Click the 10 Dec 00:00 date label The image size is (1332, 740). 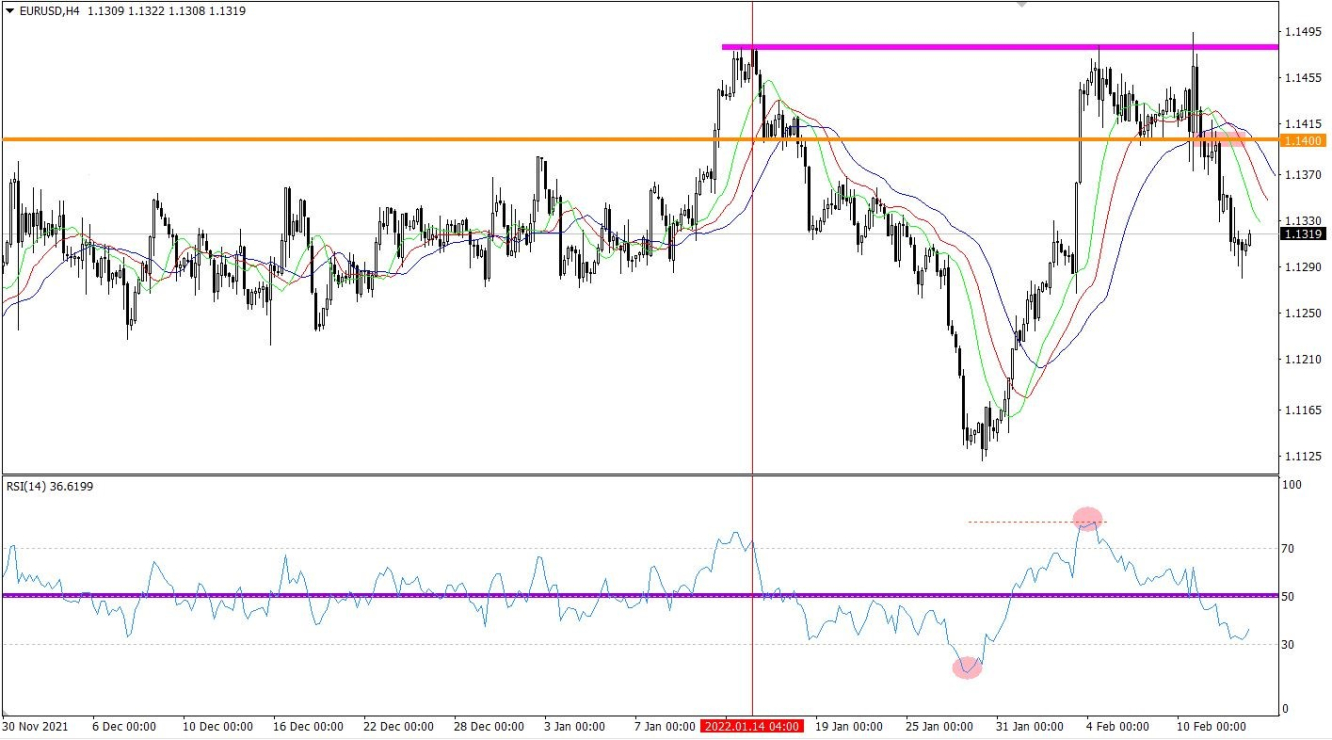(x=218, y=727)
